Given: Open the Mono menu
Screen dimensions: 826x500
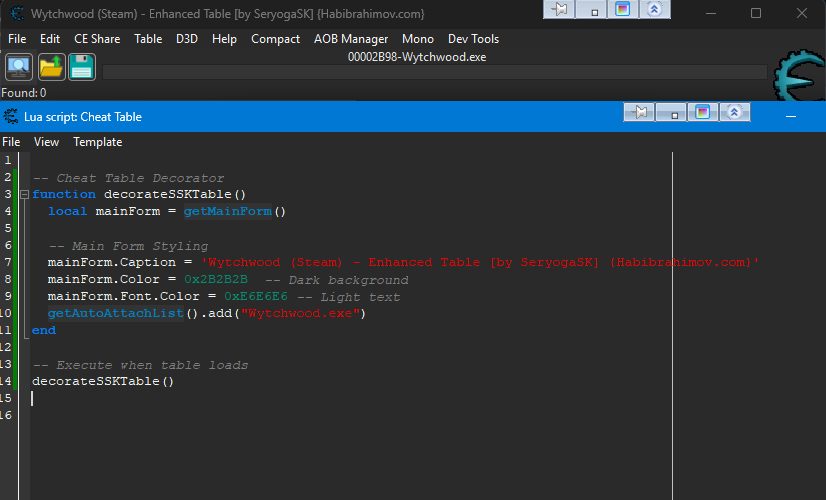Looking at the screenshot, I should [x=418, y=39].
